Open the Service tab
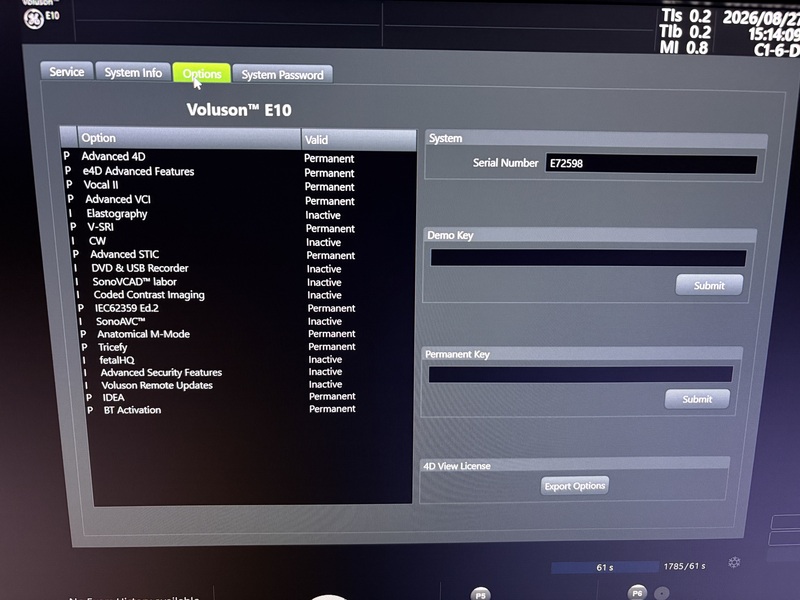The width and height of the screenshot is (800, 600). click(x=66, y=71)
